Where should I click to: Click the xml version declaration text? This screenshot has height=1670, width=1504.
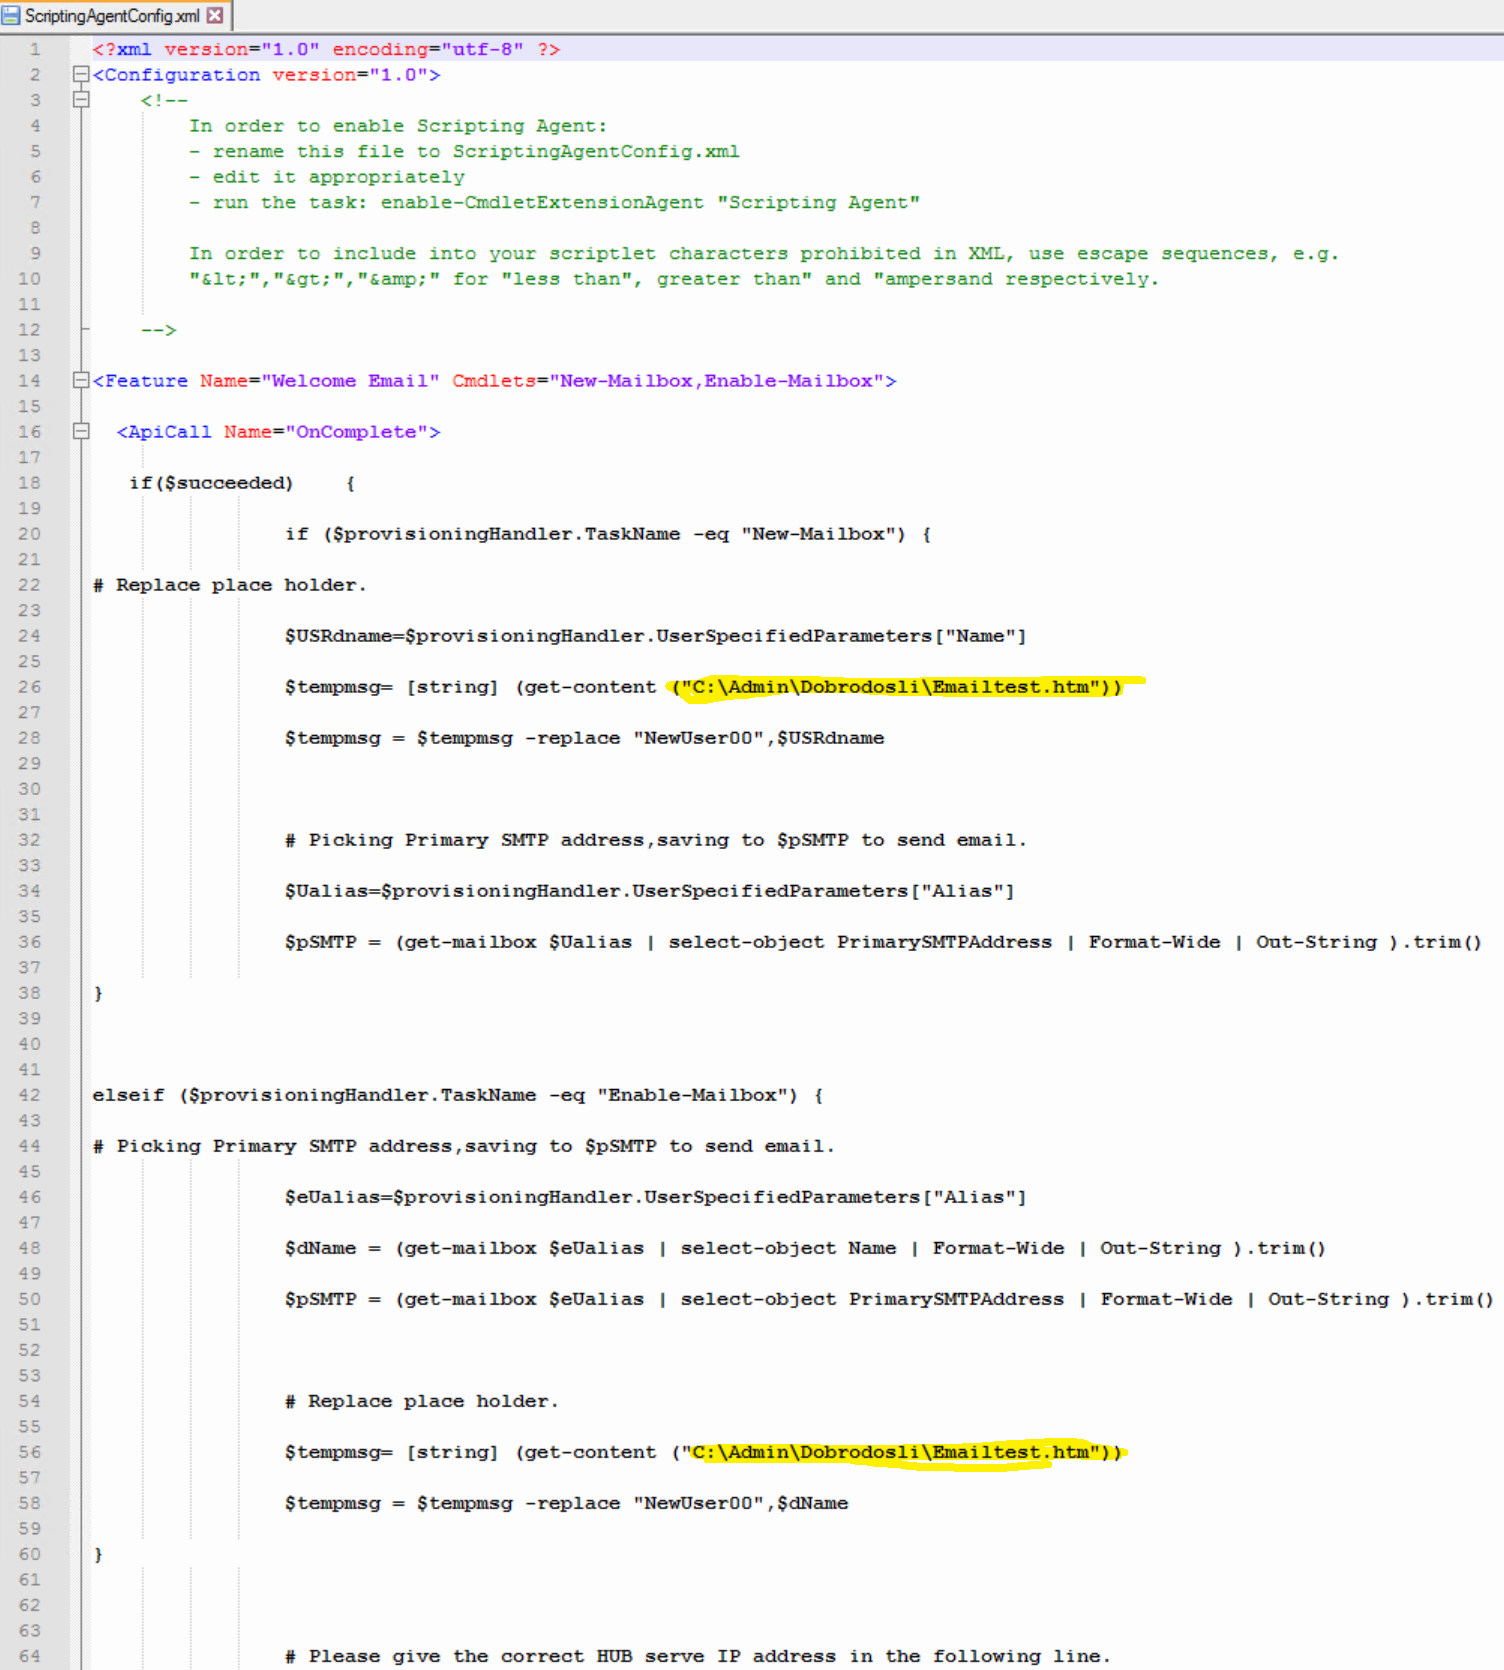pyautogui.click(x=326, y=49)
